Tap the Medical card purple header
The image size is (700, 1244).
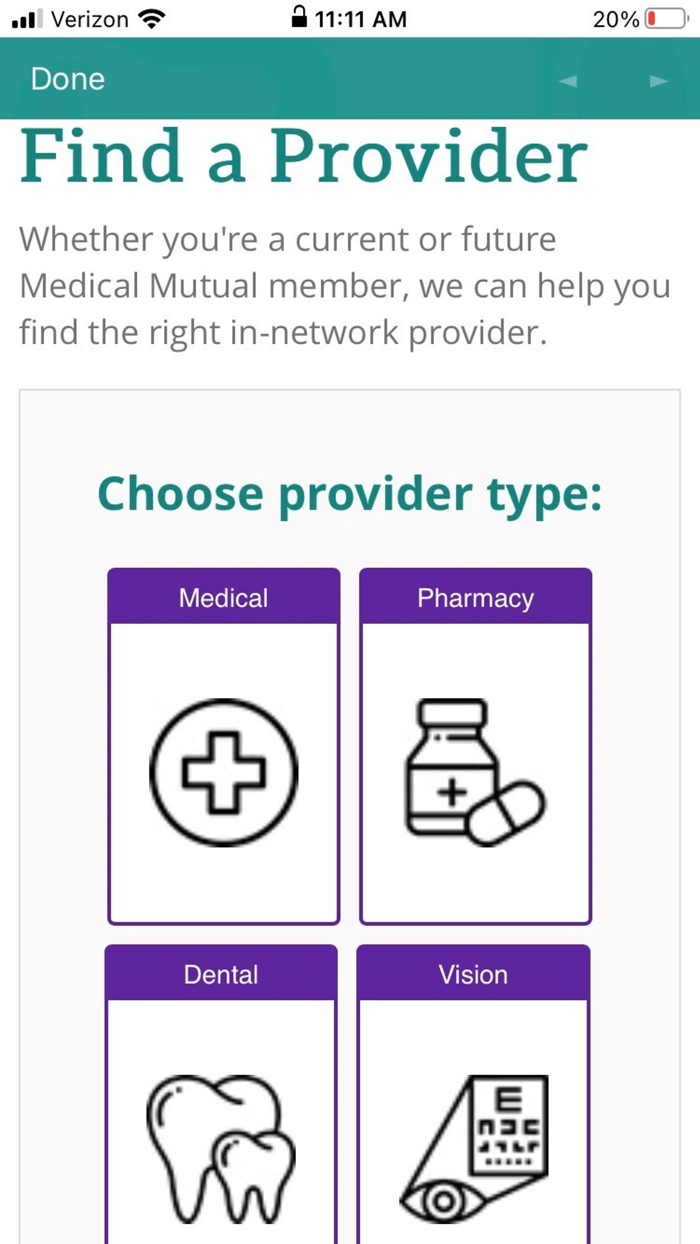click(x=223, y=597)
